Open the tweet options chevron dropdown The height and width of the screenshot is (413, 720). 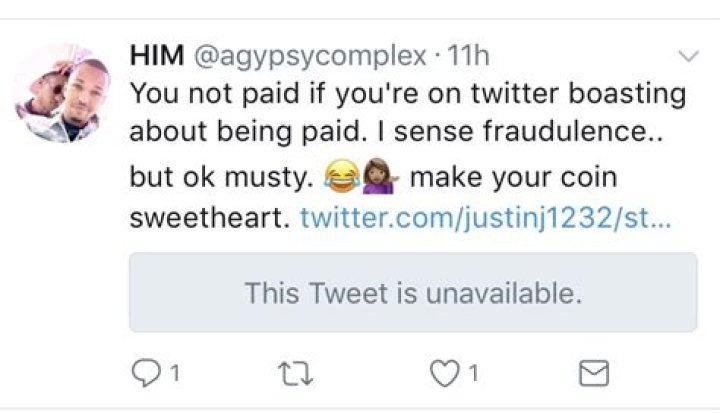coord(688,56)
